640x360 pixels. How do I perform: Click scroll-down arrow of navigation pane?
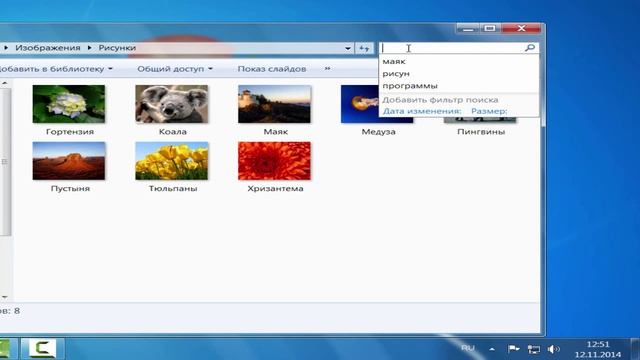tap(4, 297)
